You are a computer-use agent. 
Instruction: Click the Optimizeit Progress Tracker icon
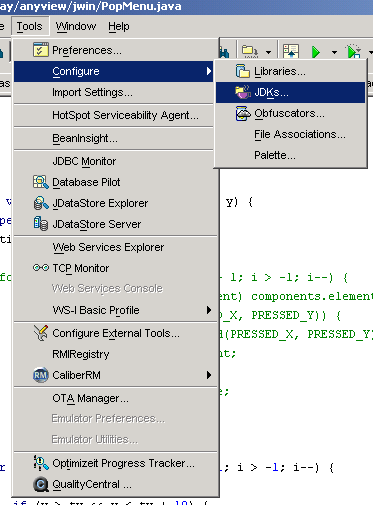point(41,463)
